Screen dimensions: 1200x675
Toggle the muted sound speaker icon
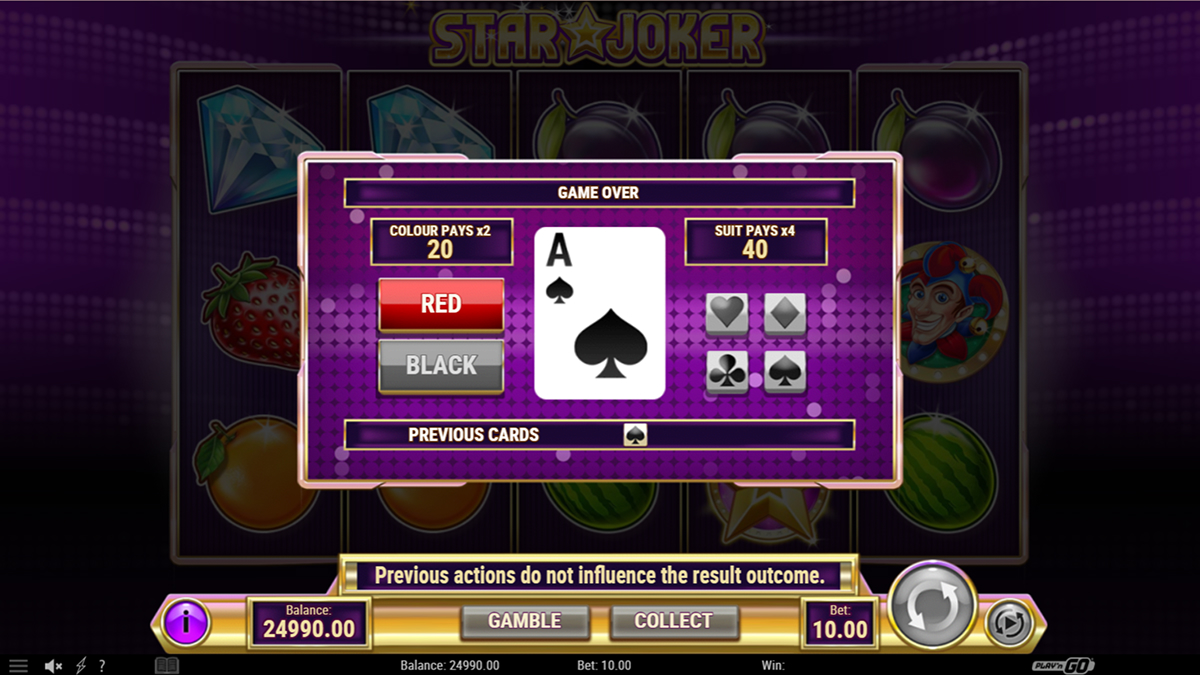coord(54,665)
